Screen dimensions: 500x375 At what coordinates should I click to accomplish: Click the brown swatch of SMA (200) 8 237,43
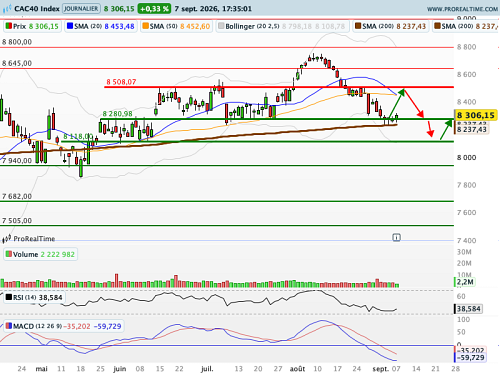(358, 26)
